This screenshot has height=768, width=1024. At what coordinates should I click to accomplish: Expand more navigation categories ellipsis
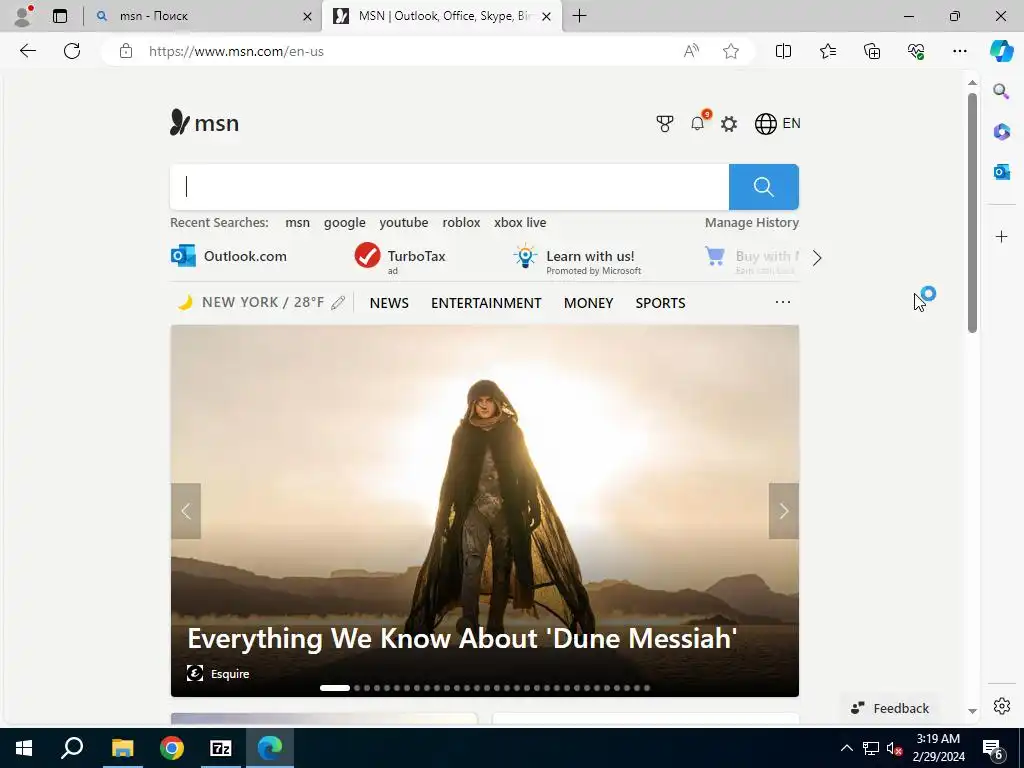click(782, 302)
